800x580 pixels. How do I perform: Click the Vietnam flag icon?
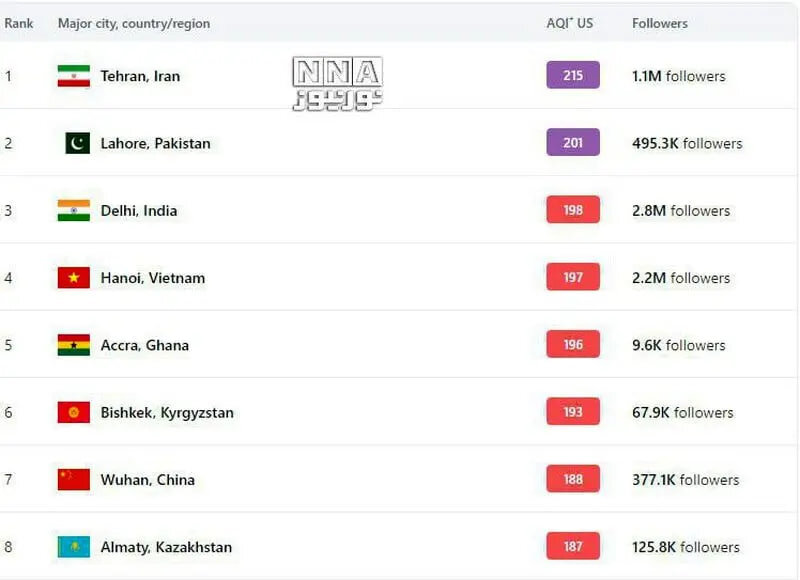point(73,278)
